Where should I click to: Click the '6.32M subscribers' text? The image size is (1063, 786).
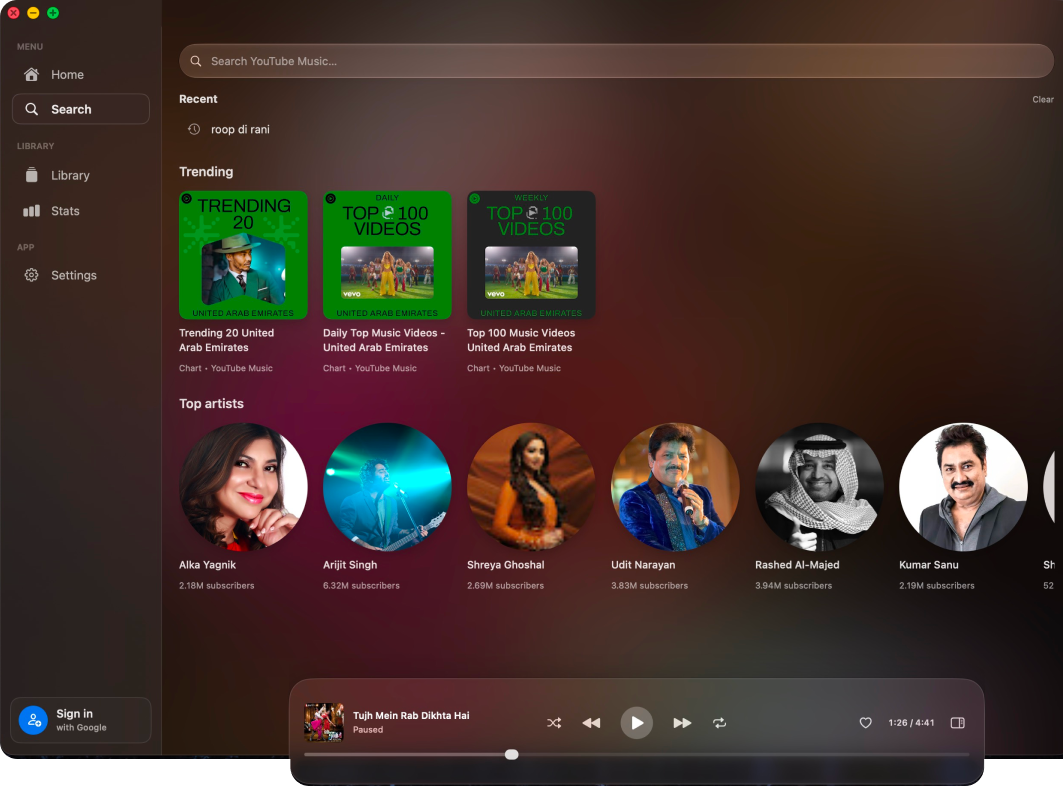click(x=361, y=585)
